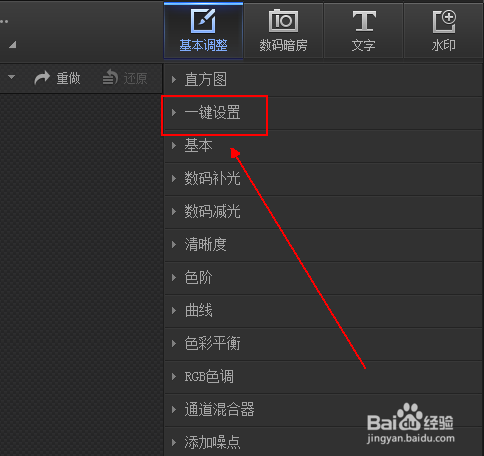The width and height of the screenshot is (484, 456).
Task: Expand the 清晰度 panel
Action: pos(323,245)
